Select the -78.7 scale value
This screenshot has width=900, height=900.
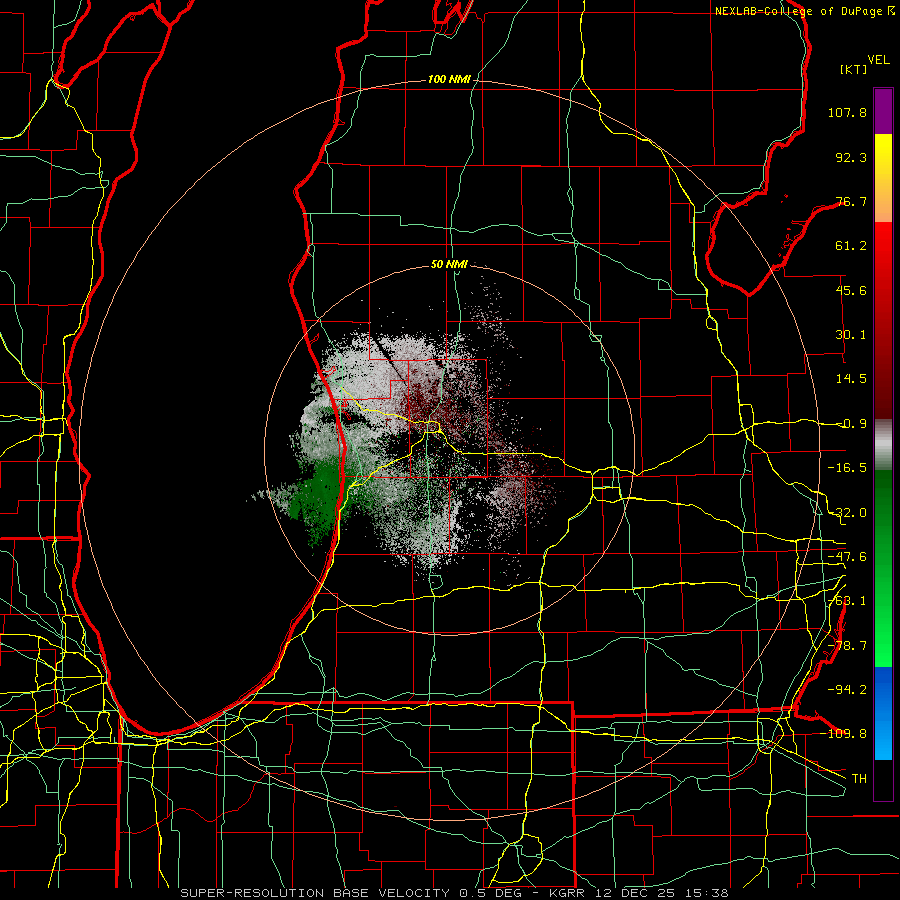[x=847, y=646]
